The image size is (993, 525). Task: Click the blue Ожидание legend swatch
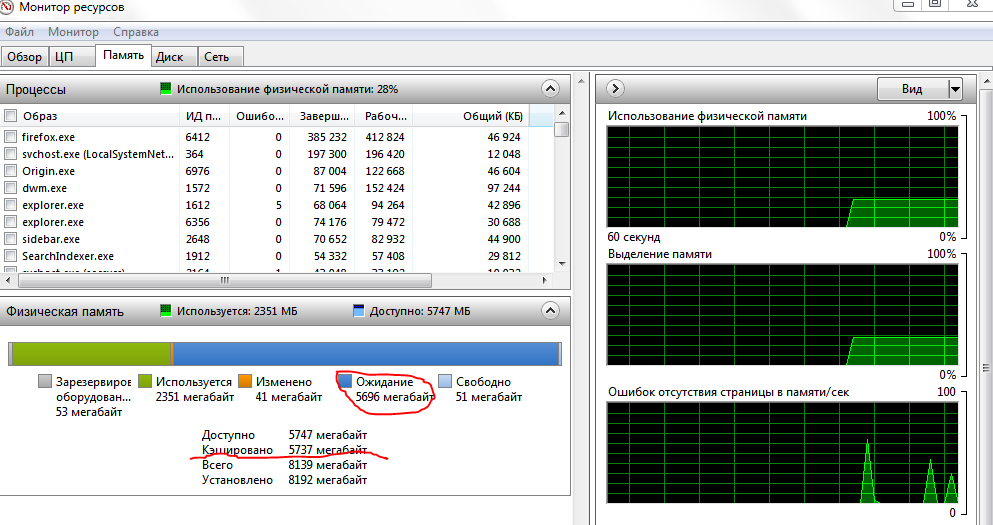point(345,381)
